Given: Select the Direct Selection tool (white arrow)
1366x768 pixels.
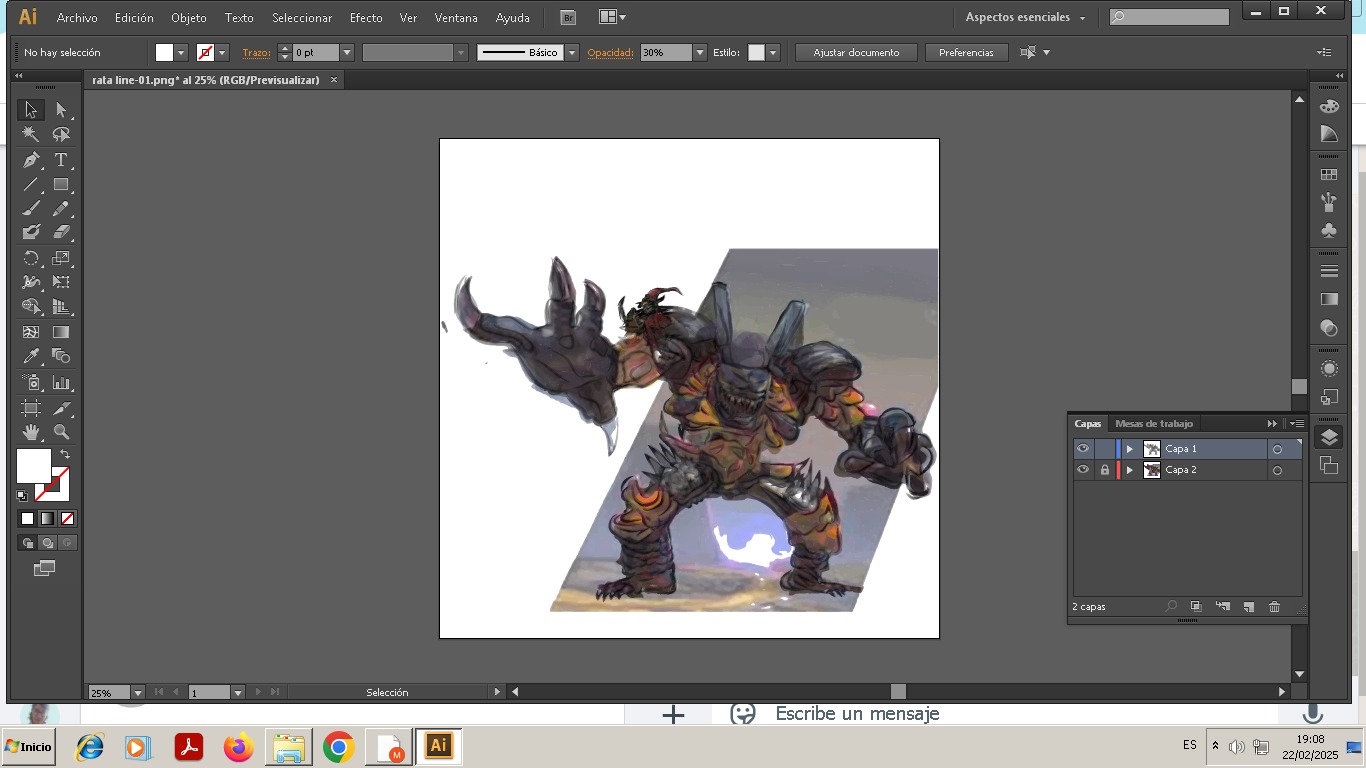Looking at the screenshot, I should pyautogui.click(x=61, y=110).
